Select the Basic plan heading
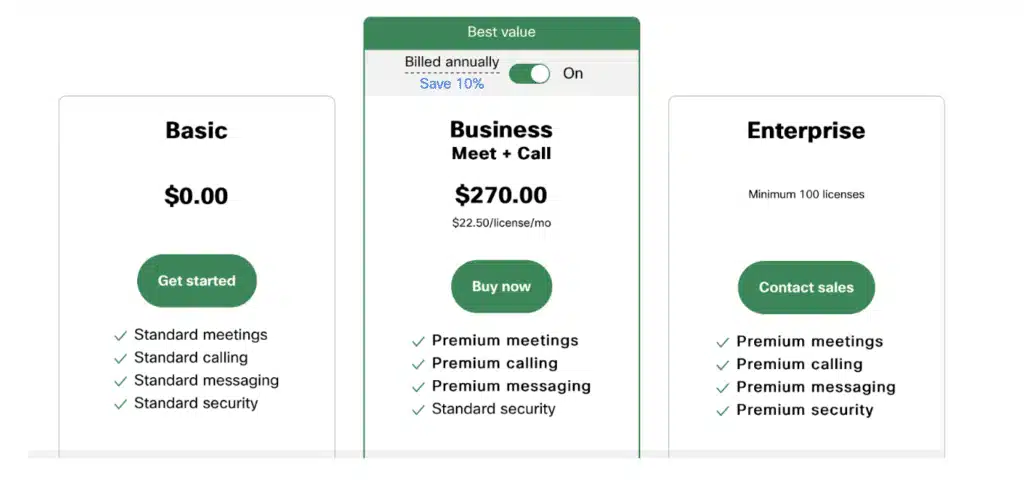Image resolution: width=1024 pixels, height=483 pixels. [x=196, y=130]
